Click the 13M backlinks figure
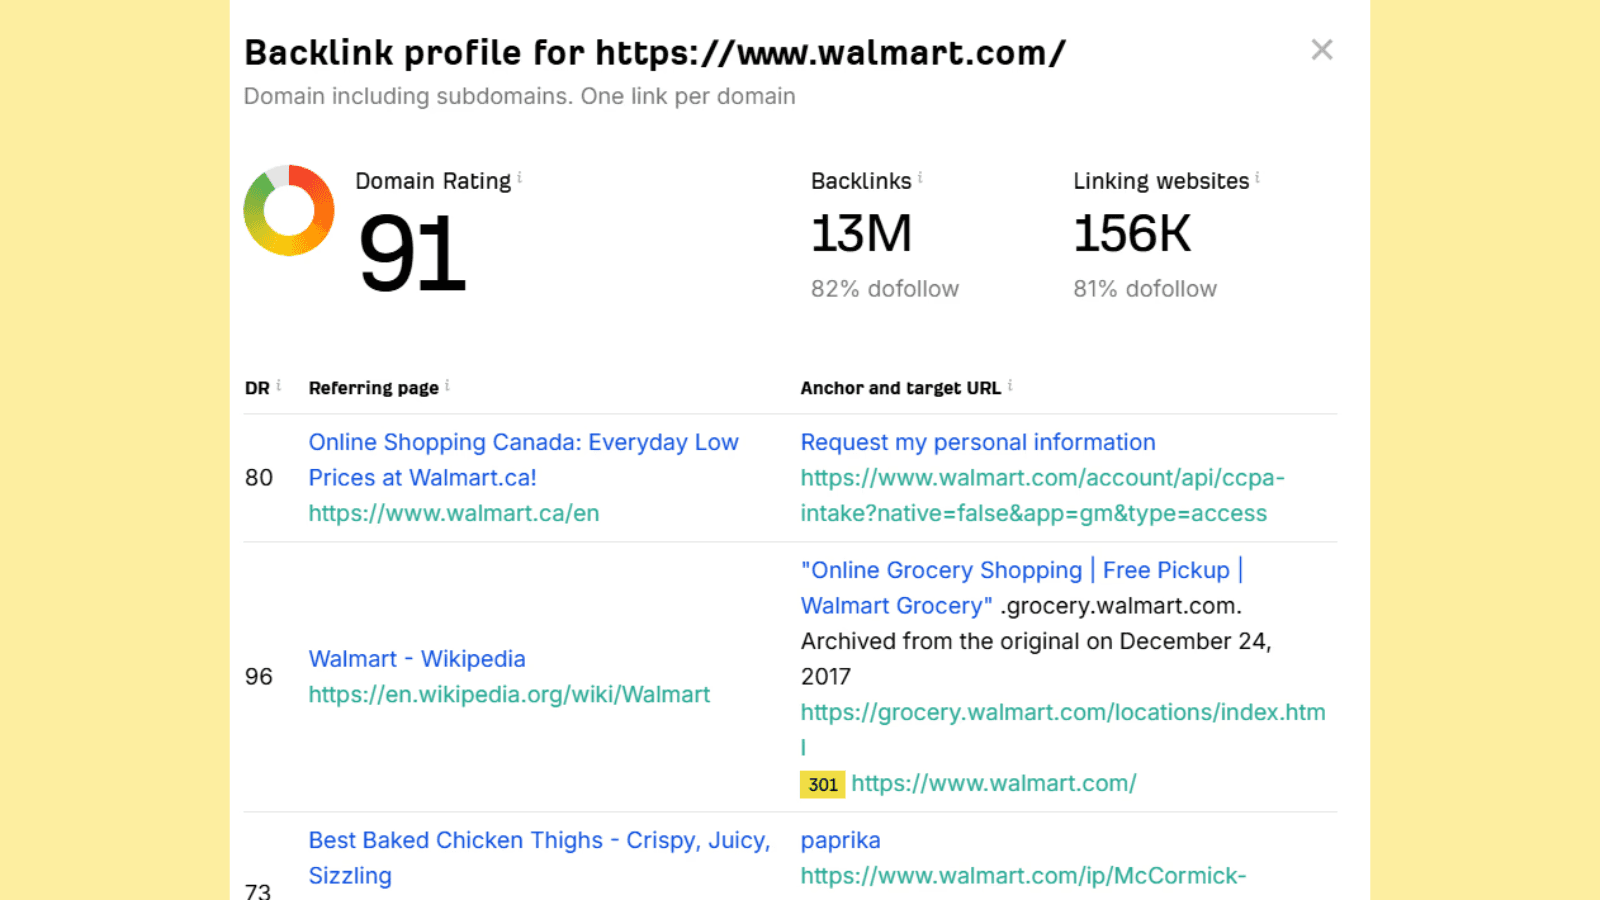Image resolution: width=1600 pixels, height=900 pixels. (861, 234)
